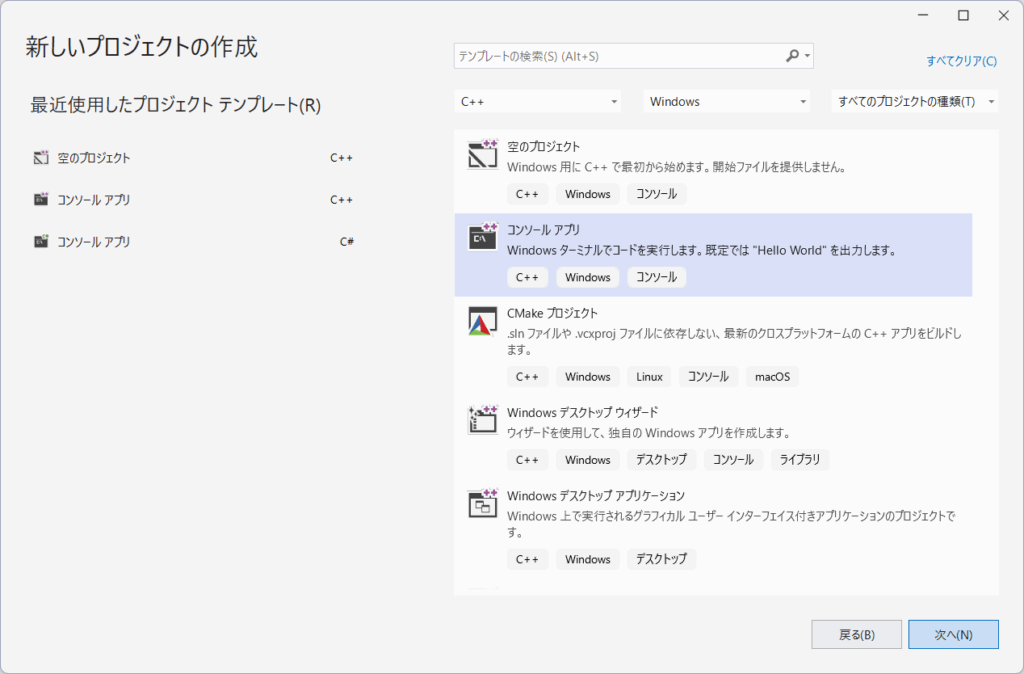Click the search magnifier icon
Screen dimensions: 1024x674
(792, 56)
